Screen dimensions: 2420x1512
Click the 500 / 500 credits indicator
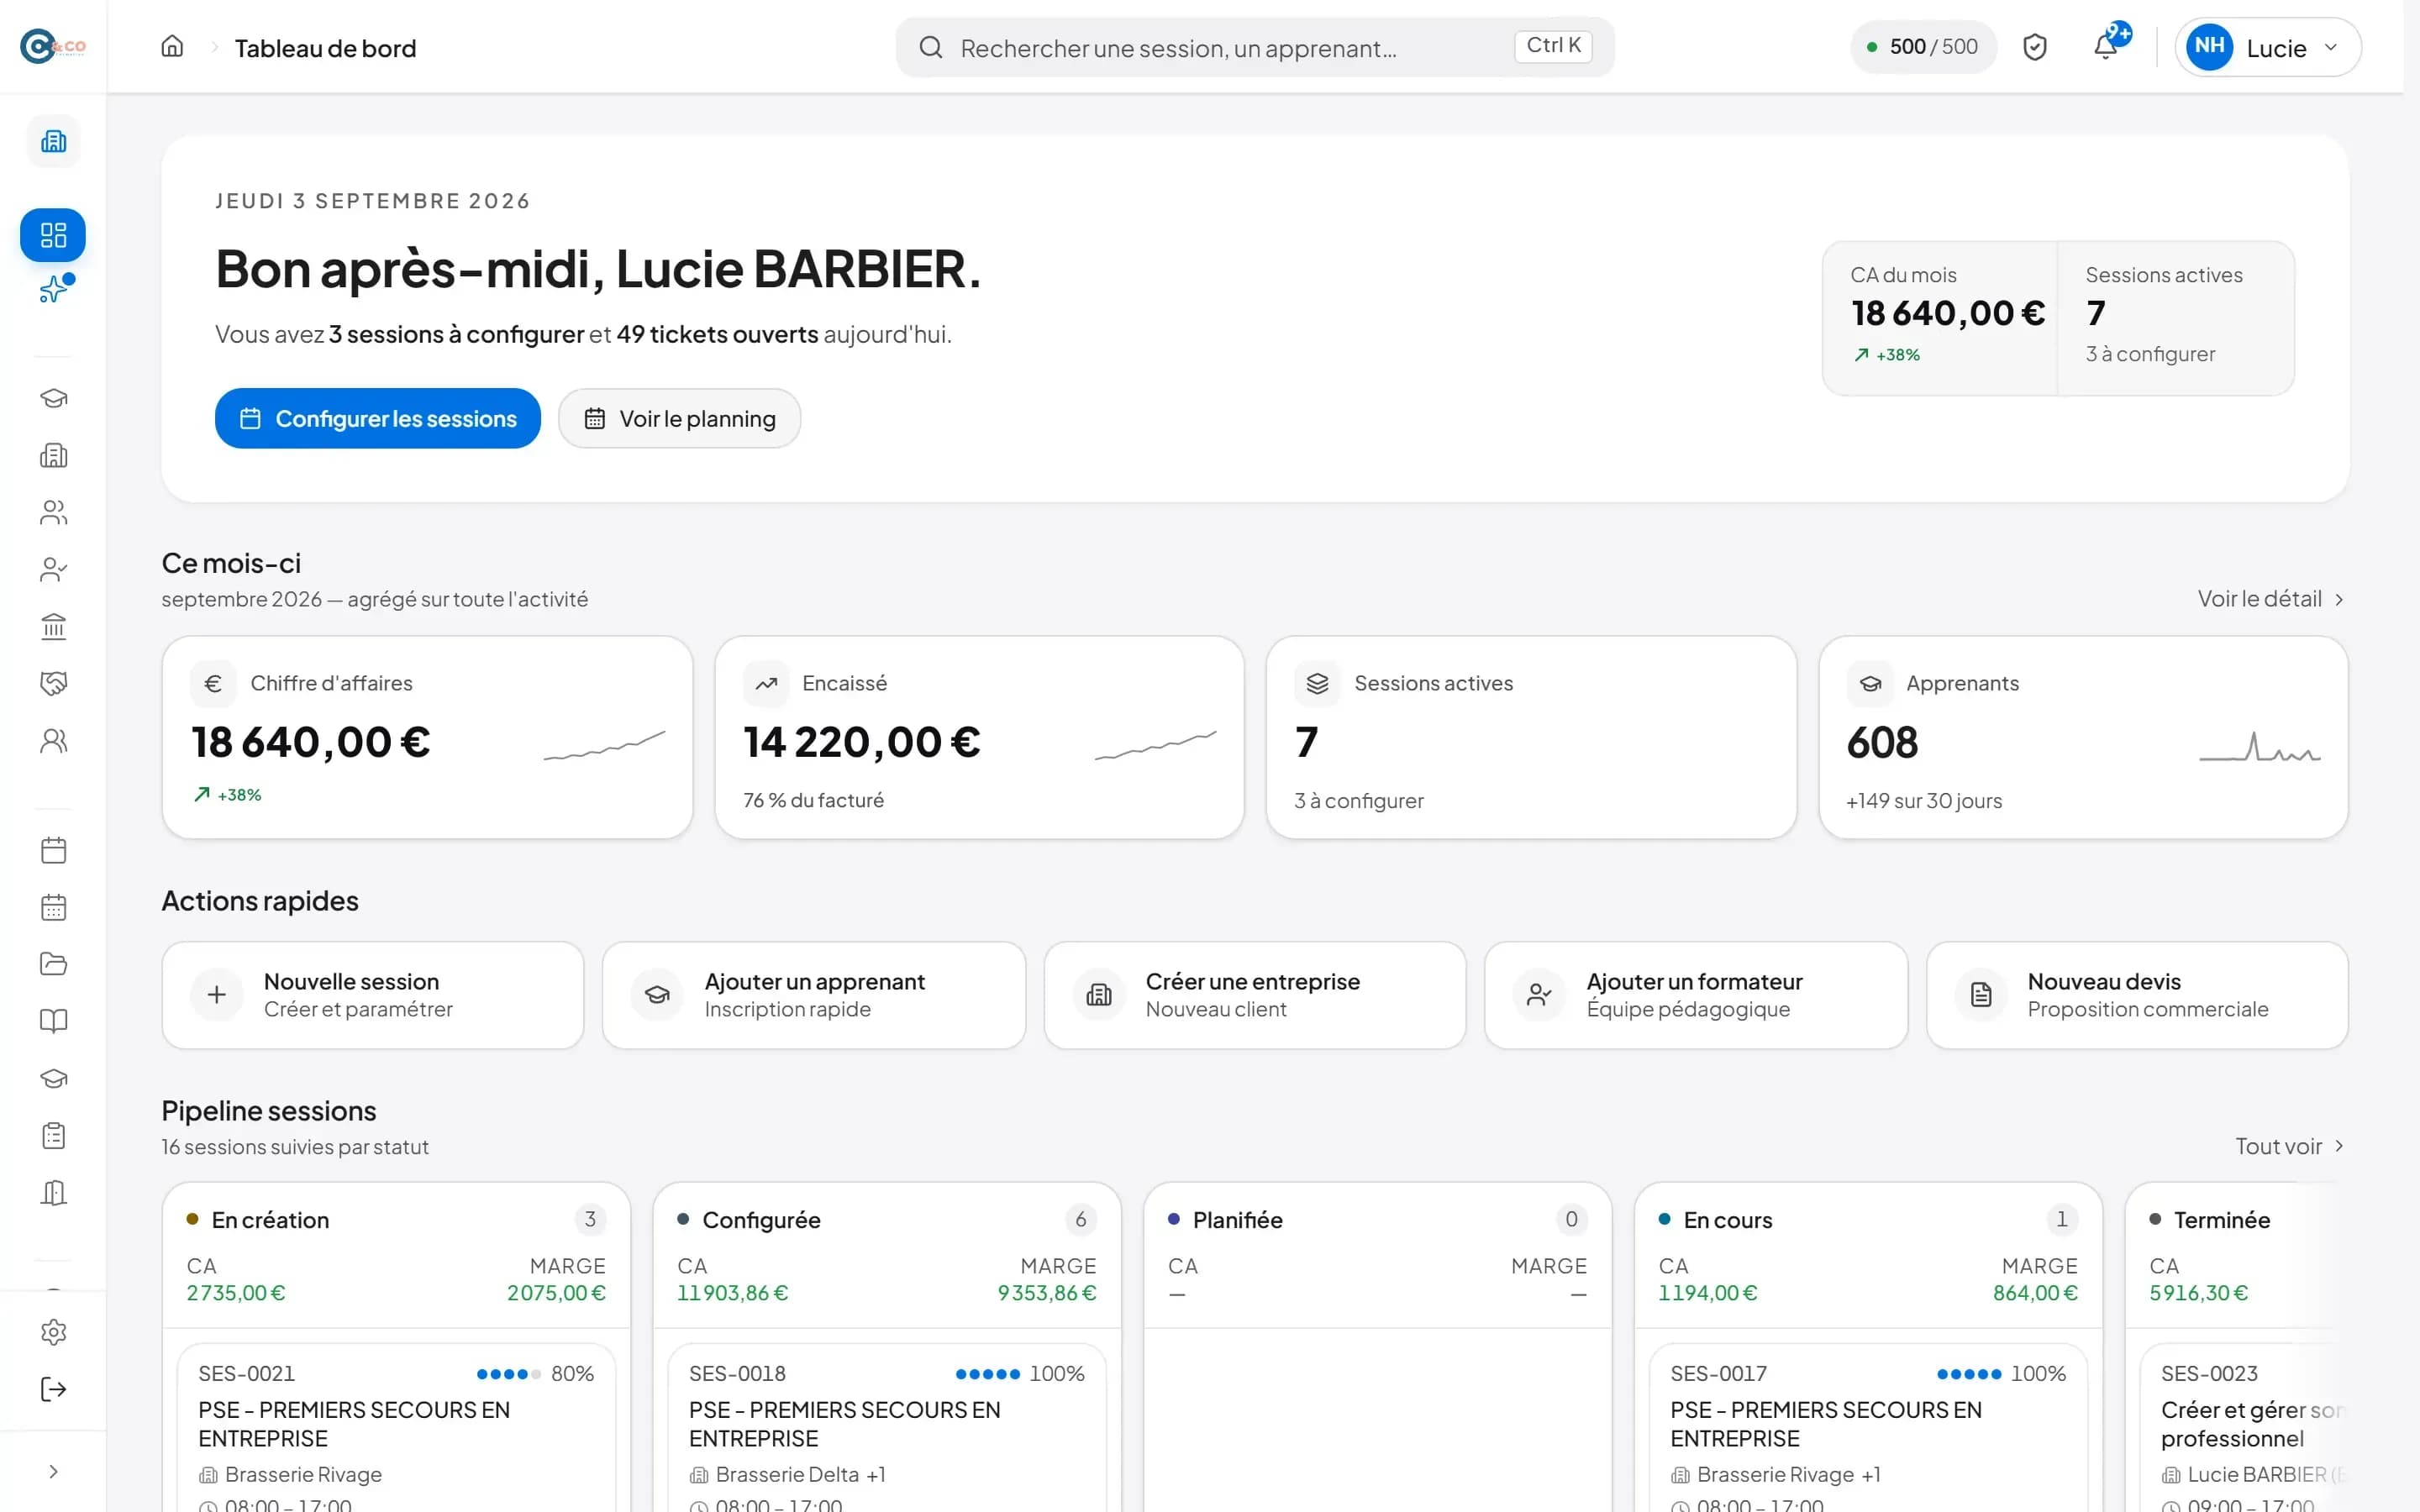click(x=1923, y=47)
